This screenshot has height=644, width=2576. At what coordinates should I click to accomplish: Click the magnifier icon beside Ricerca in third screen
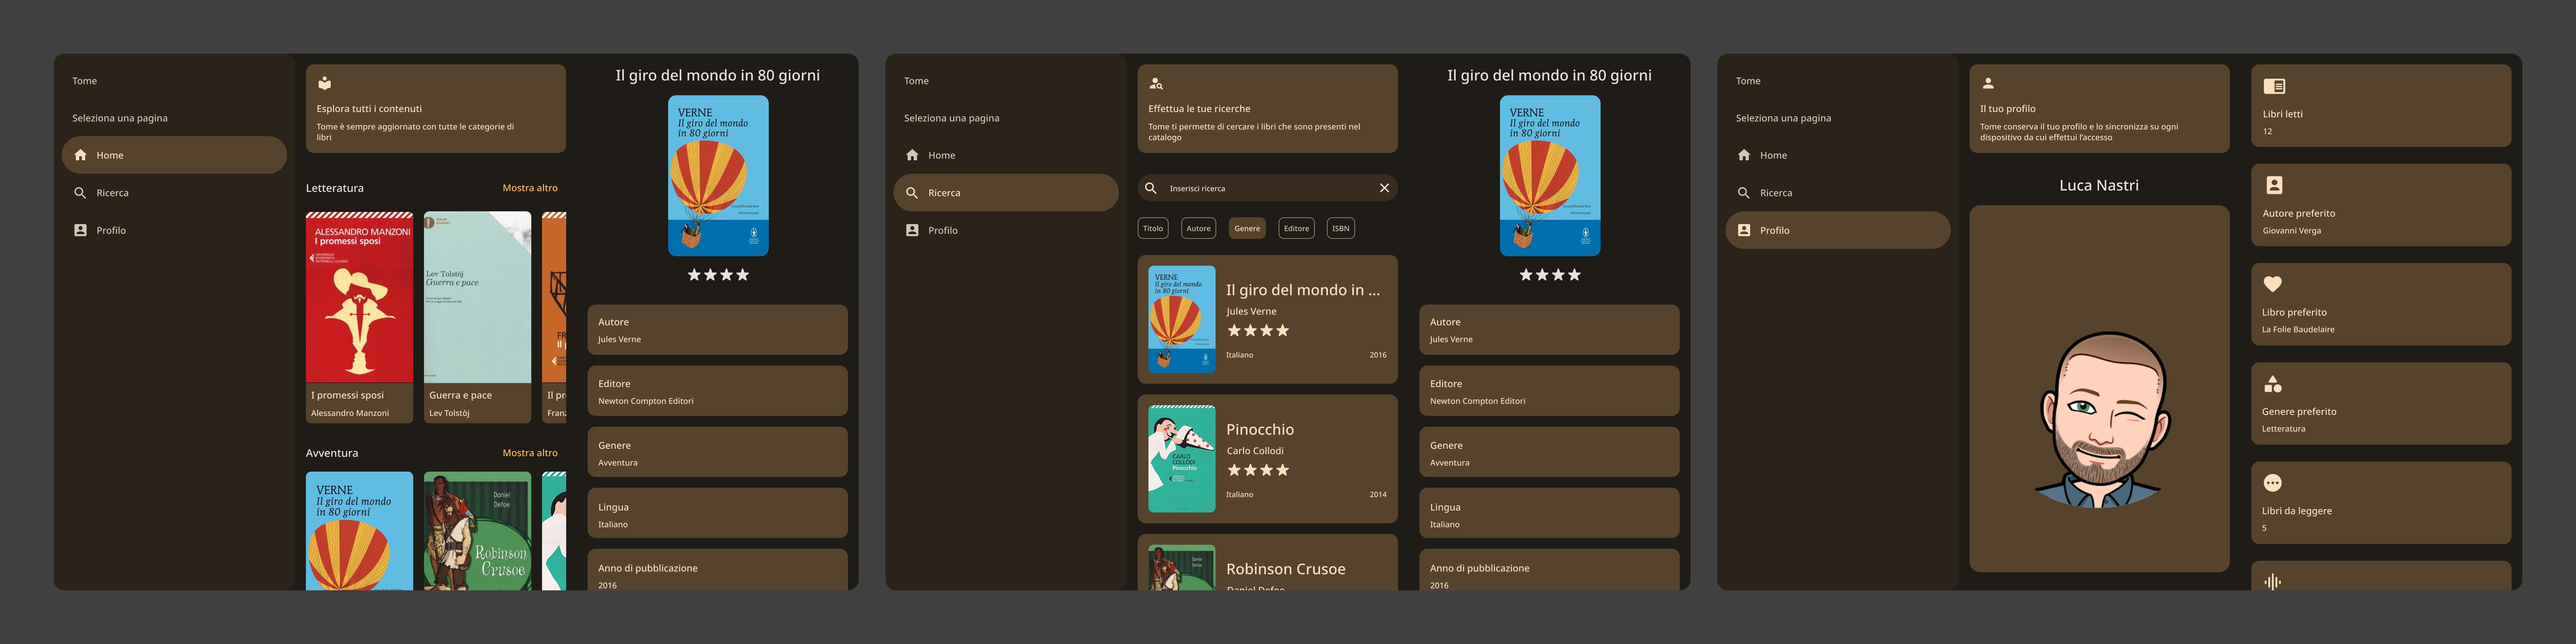click(1744, 193)
